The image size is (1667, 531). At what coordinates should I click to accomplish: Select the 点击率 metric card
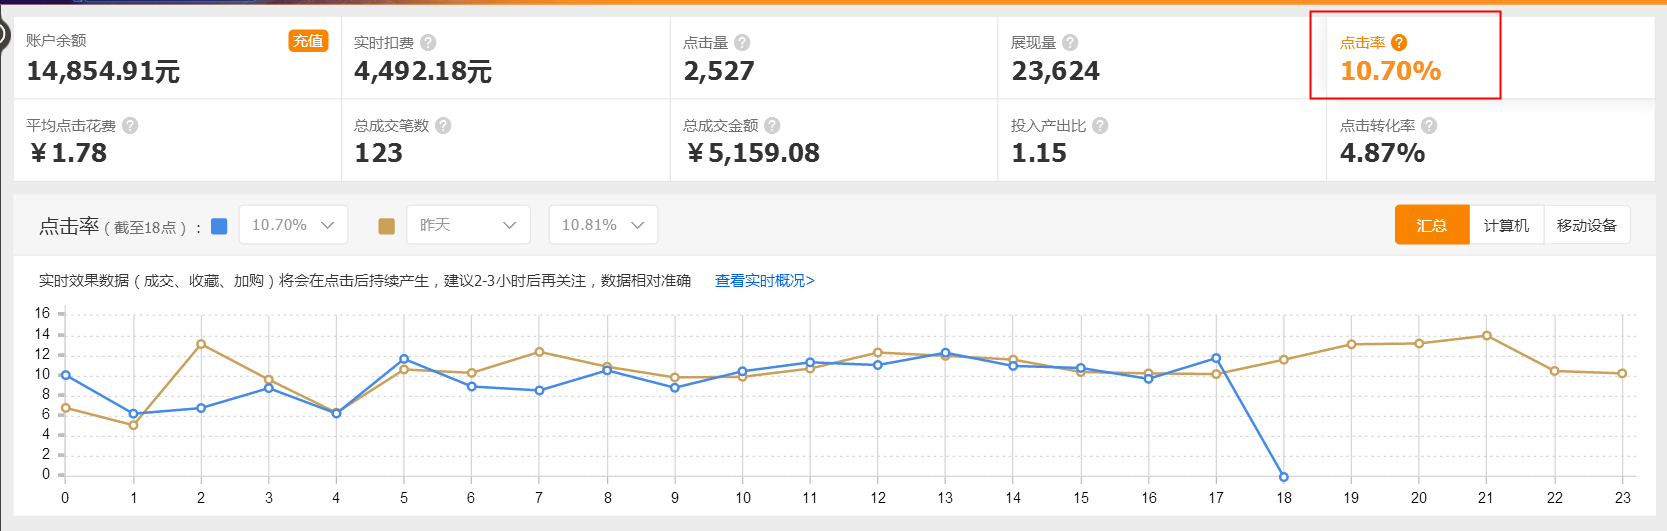(1490, 57)
